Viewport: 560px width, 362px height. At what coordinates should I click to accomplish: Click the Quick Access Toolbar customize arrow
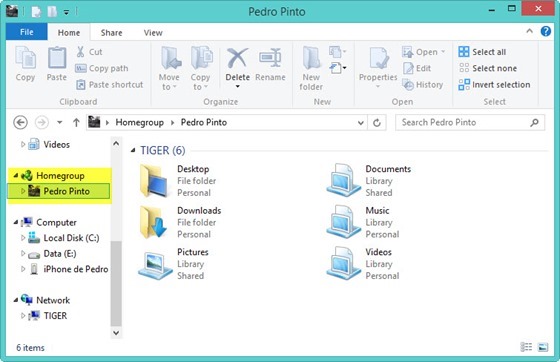tap(66, 12)
